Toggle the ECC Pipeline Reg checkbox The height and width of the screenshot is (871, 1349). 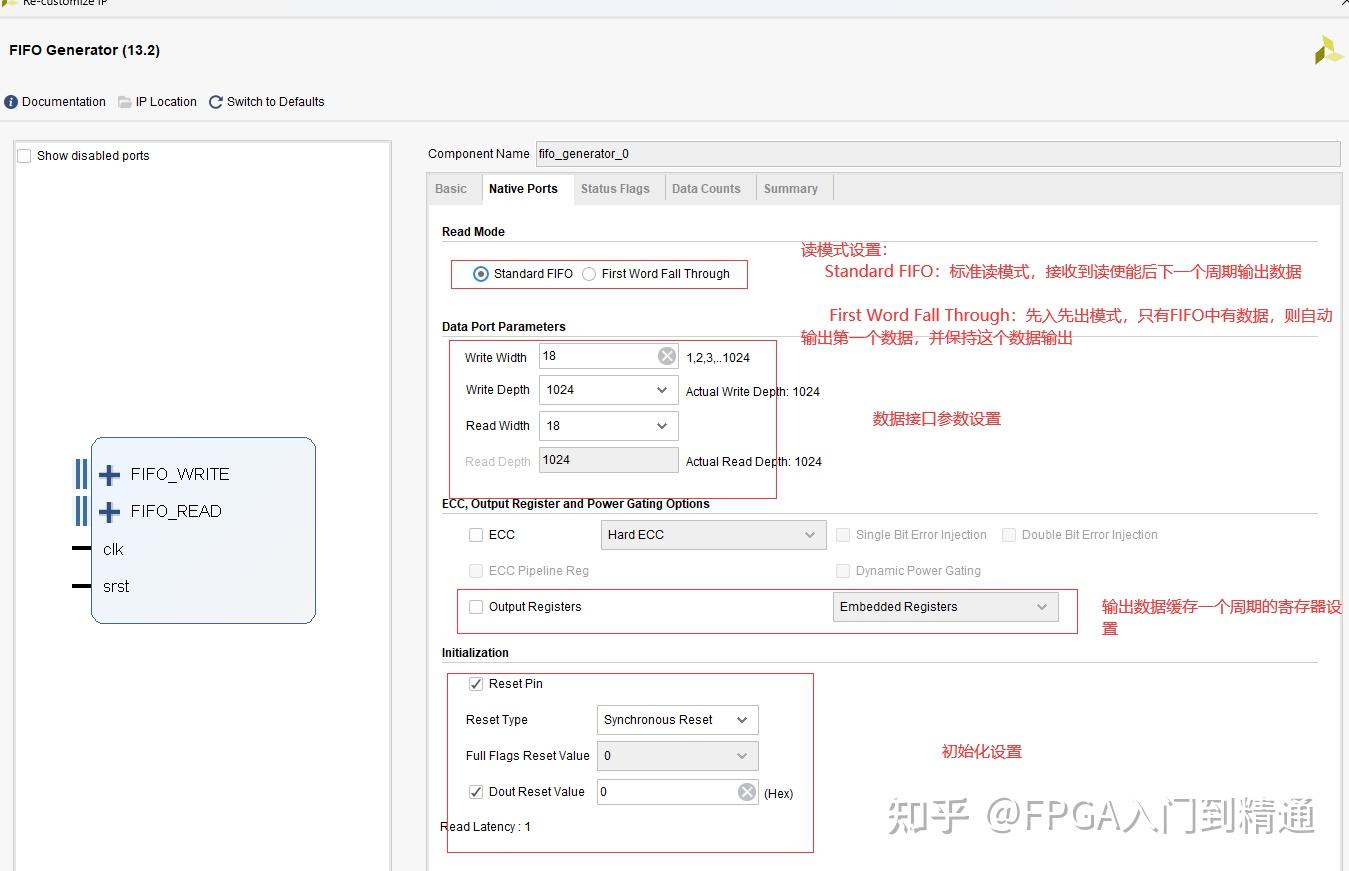click(476, 571)
